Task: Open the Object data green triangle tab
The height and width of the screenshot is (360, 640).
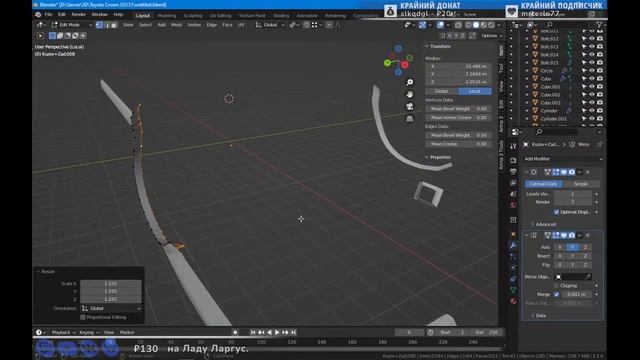Action: pyautogui.click(x=513, y=290)
